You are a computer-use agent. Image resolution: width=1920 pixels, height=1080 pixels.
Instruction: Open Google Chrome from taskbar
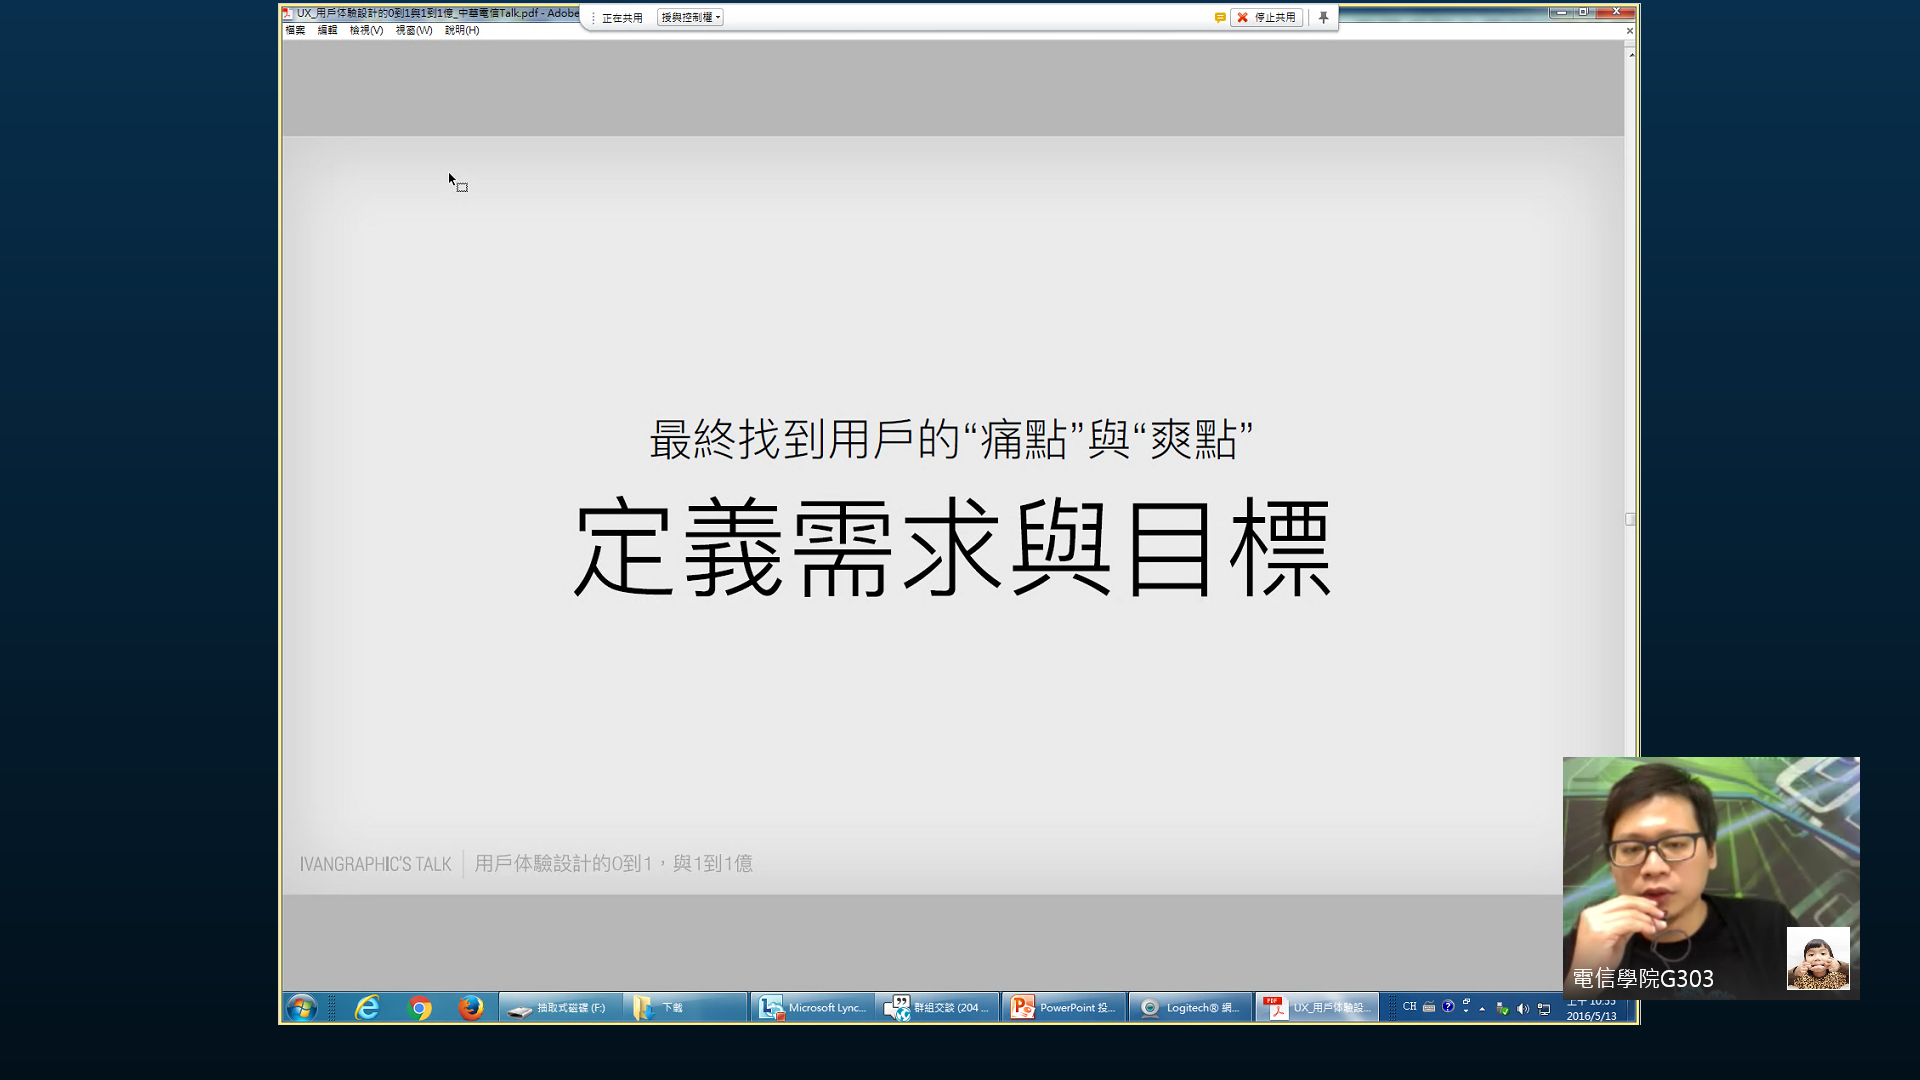pyautogui.click(x=420, y=1007)
